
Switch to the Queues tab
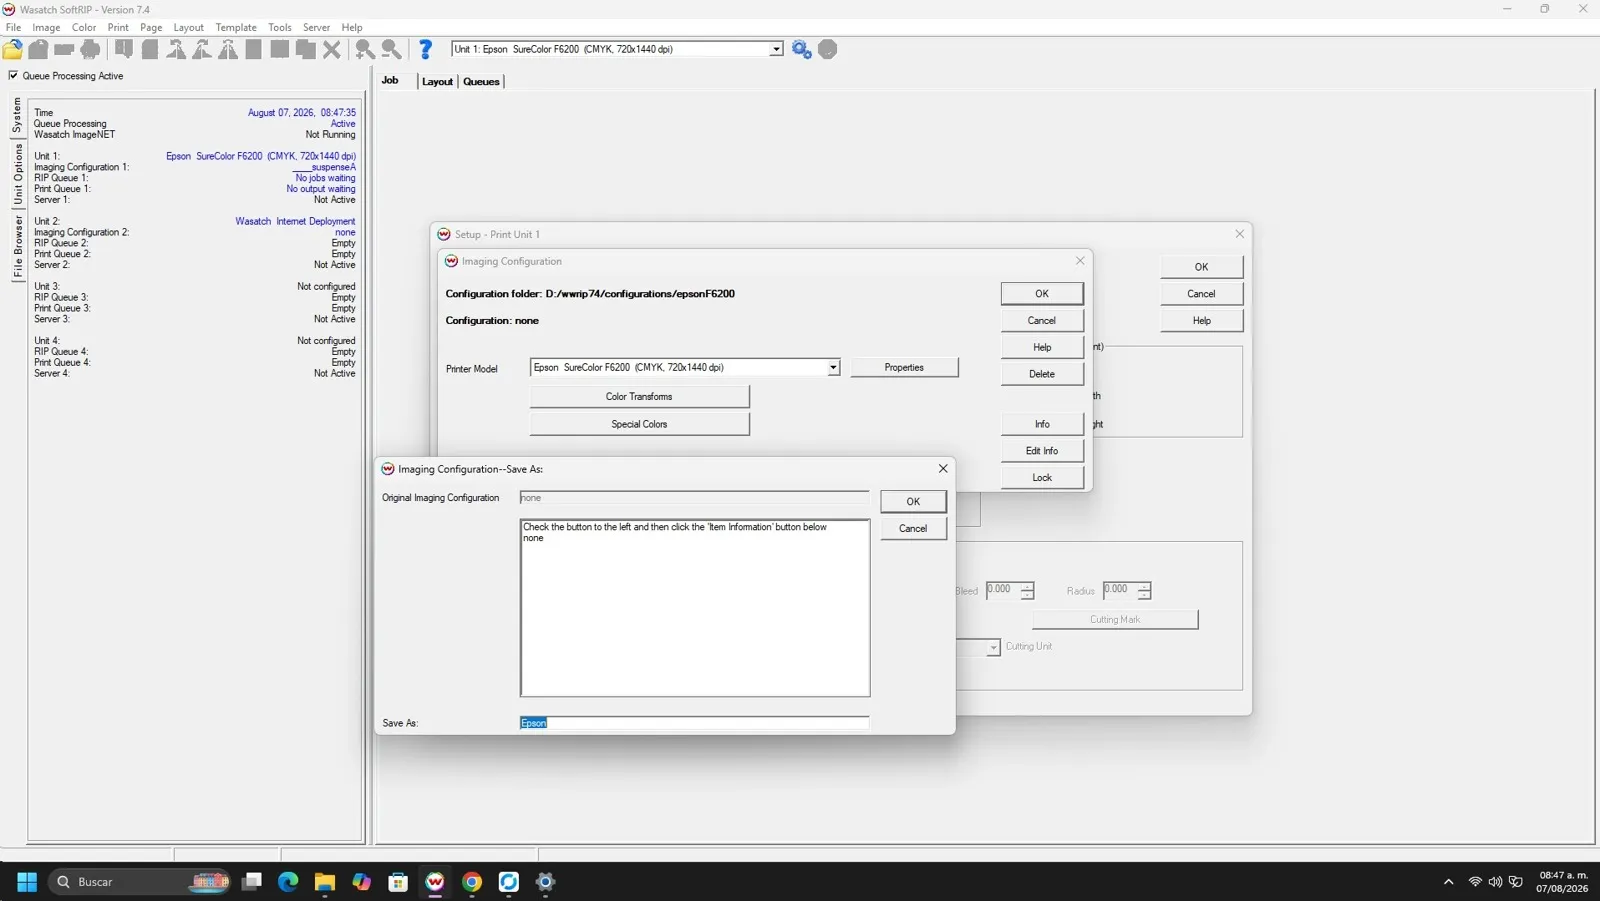click(x=481, y=81)
